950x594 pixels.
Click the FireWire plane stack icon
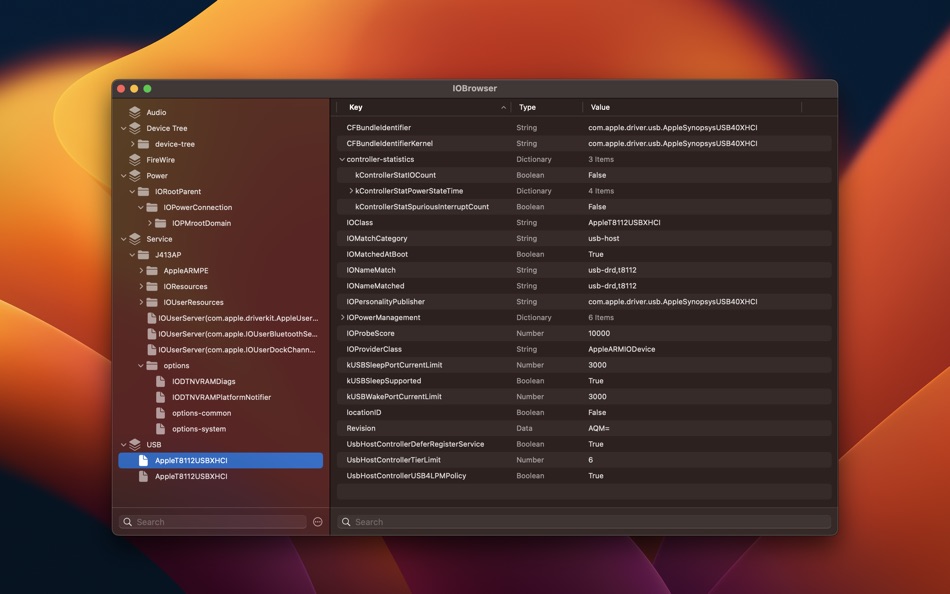tap(135, 159)
